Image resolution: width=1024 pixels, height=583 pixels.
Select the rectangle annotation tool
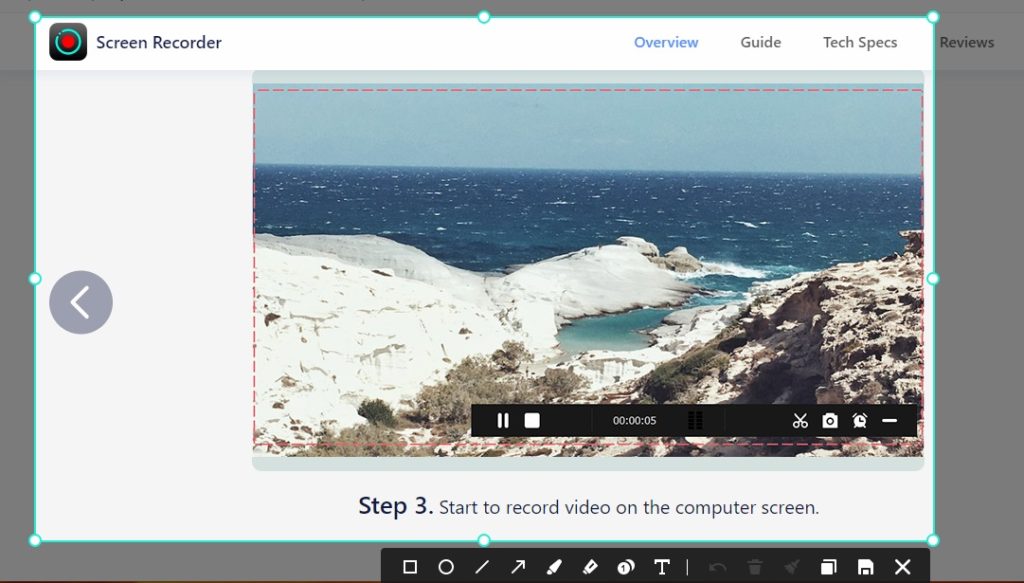(x=410, y=566)
